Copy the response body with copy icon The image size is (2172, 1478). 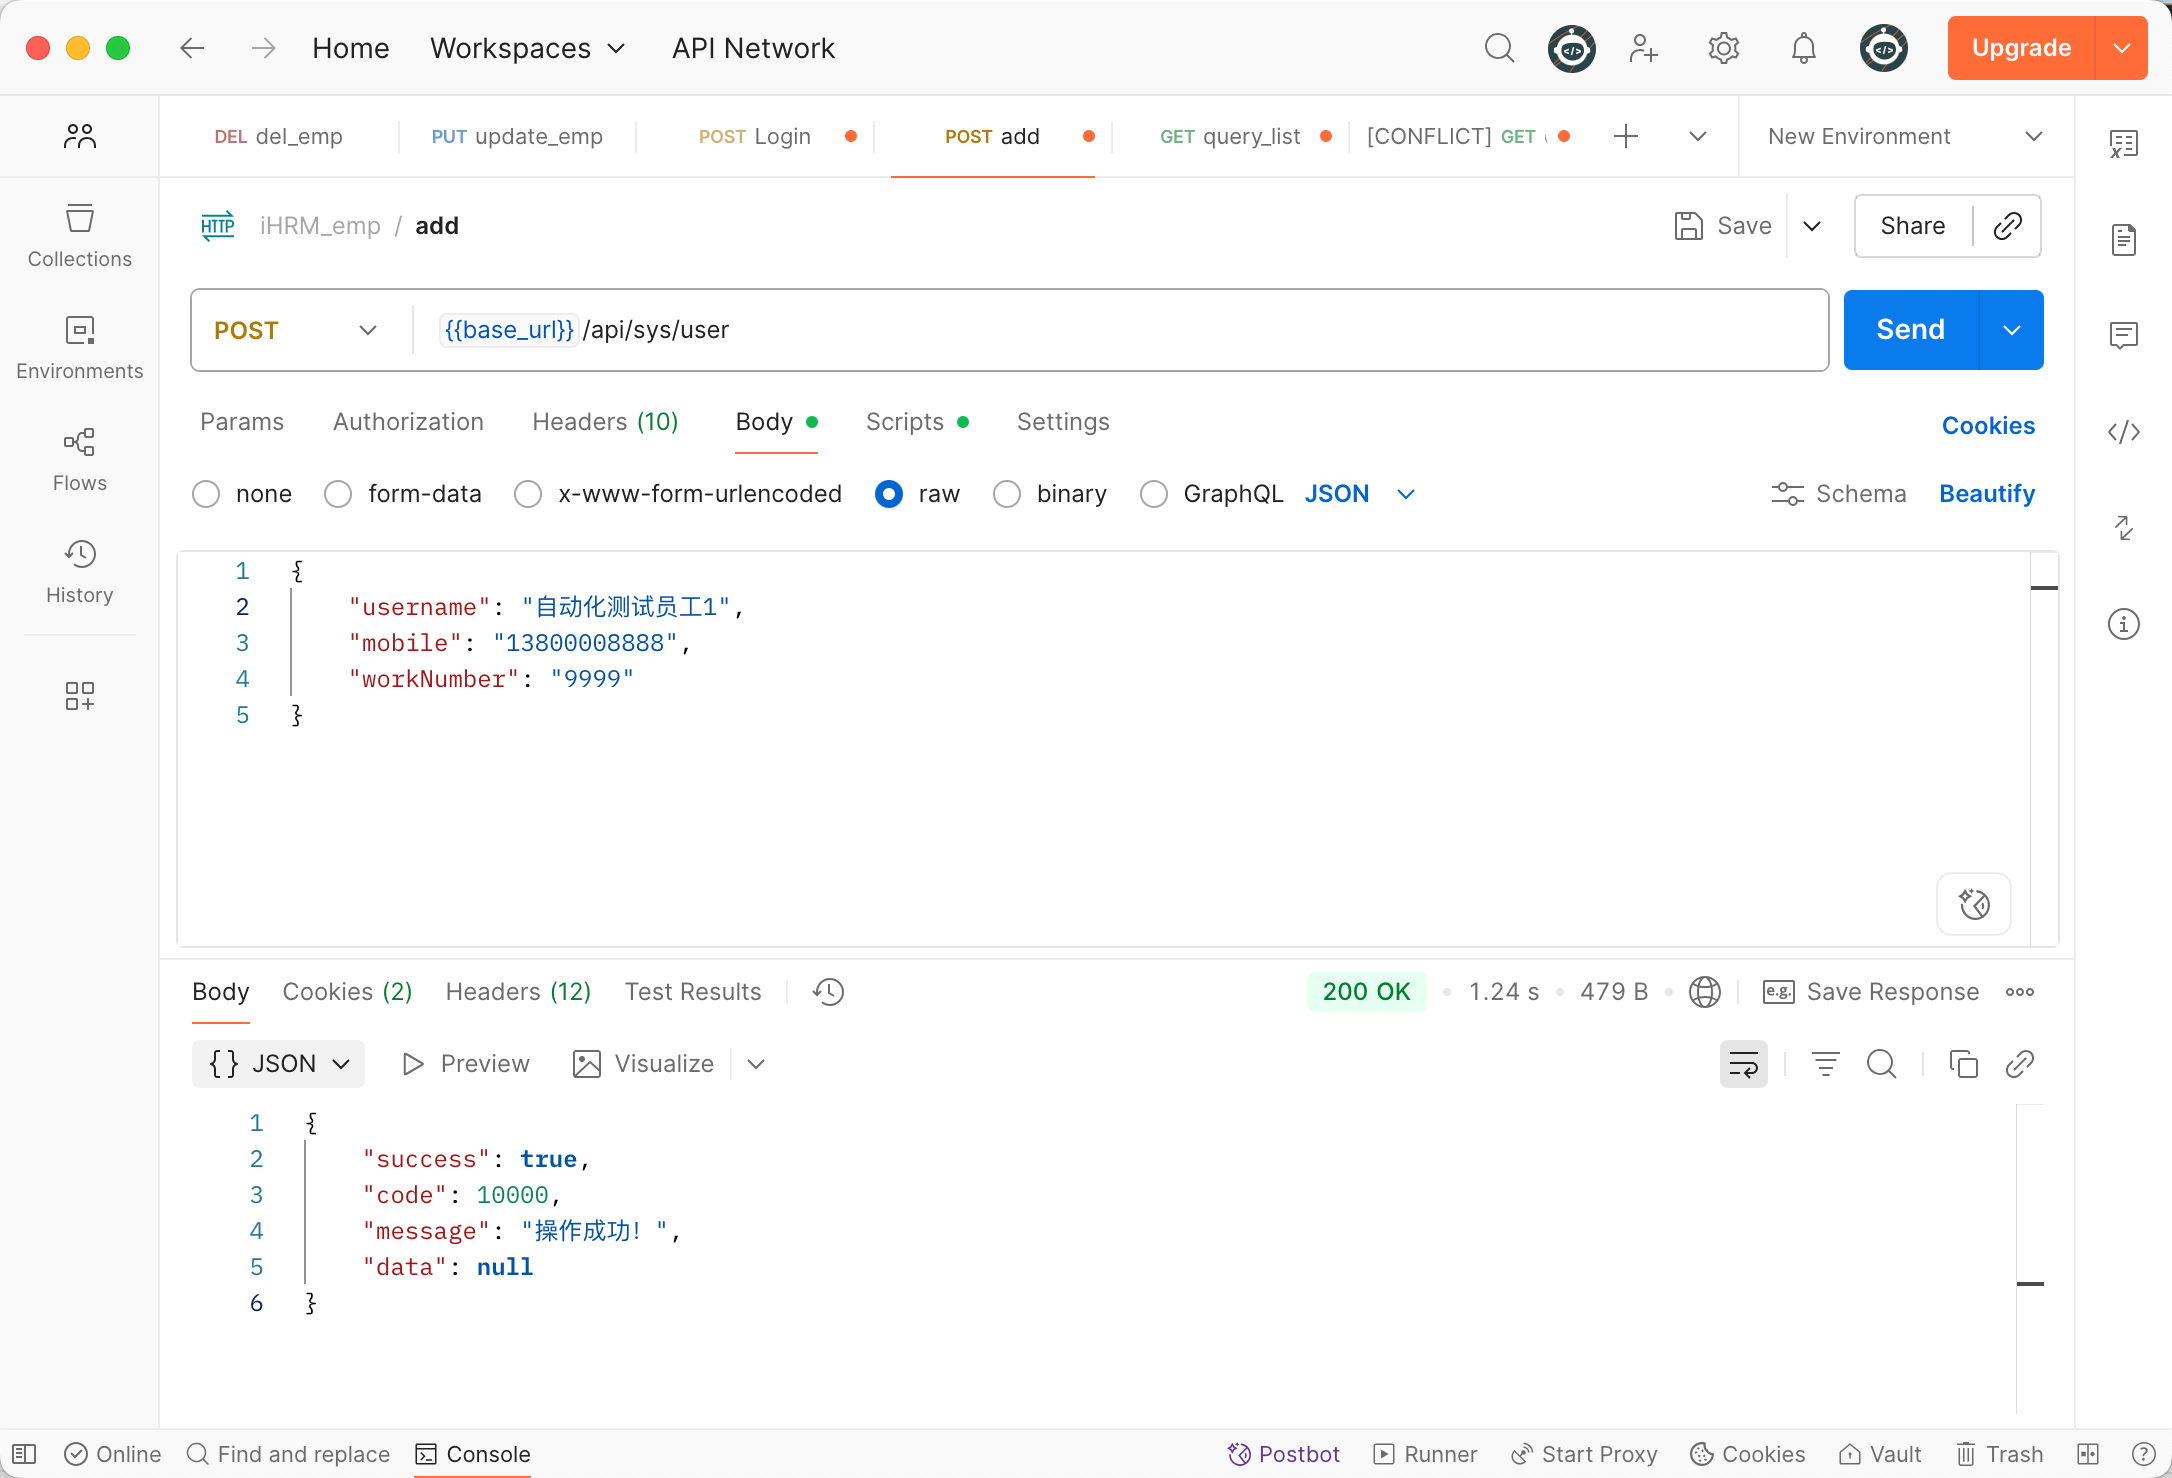[1963, 1064]
